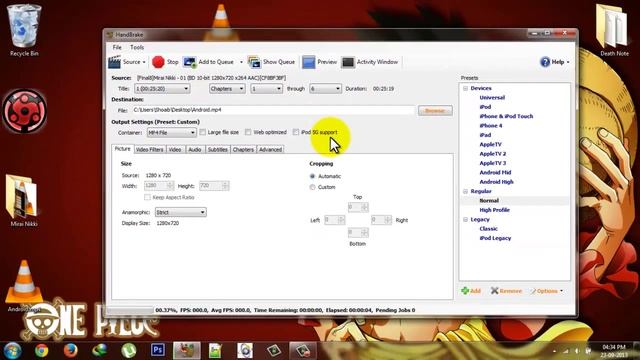Select the Automatic cropping radio button
Viewport: 640px width, 360px height.
pyautogui.click(x=313, y=176)
